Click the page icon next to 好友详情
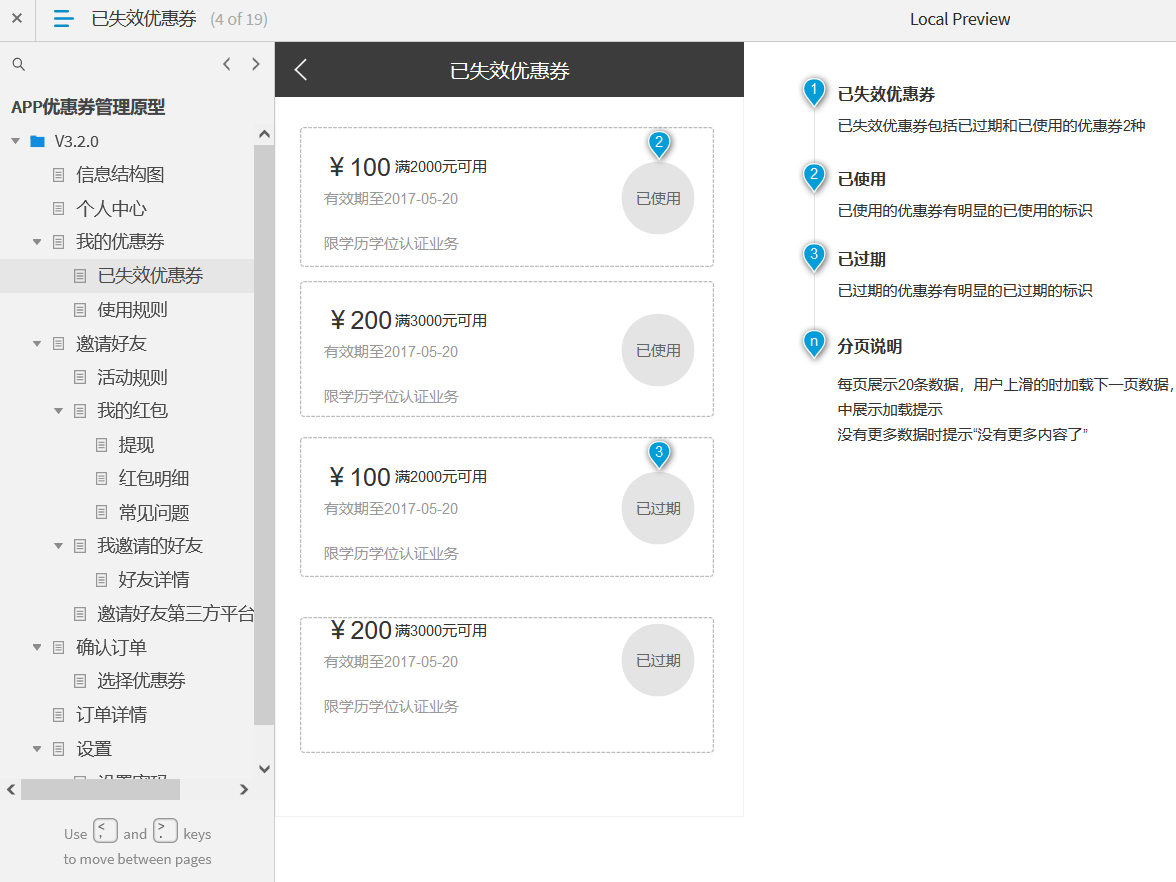 102,580
